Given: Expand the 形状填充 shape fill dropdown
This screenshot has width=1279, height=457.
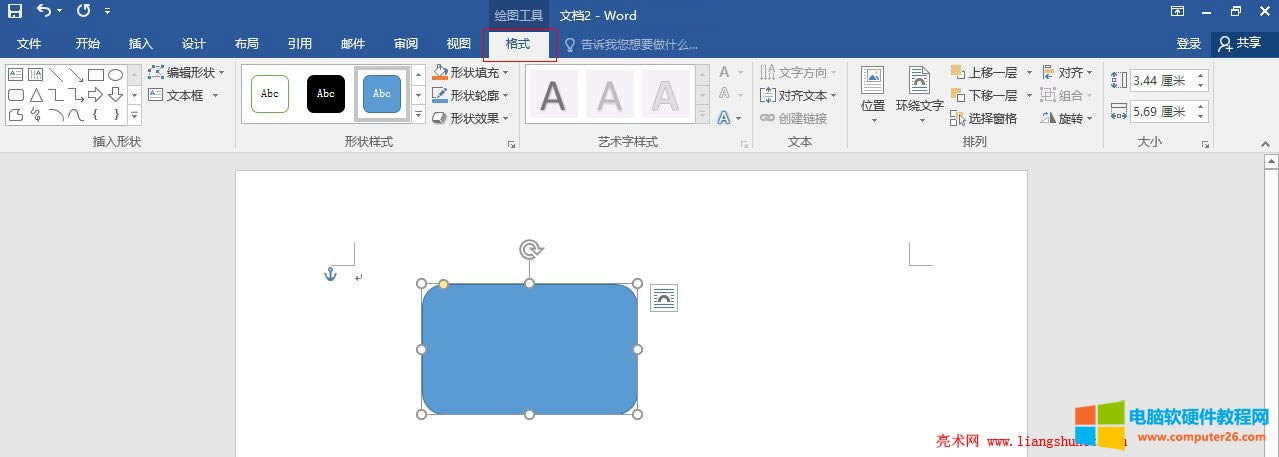Looking at the screenshot, I should (505, 73).
